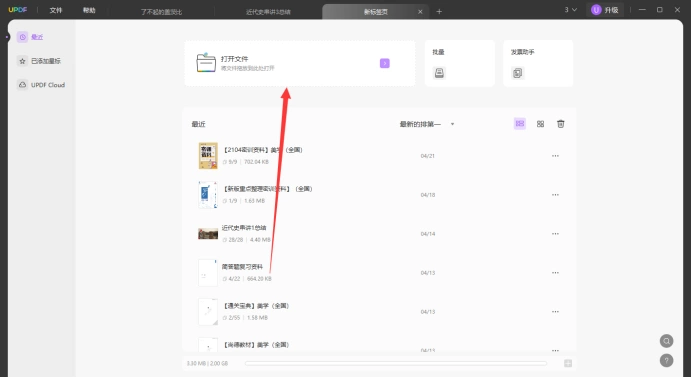Viewport: 691px width, 378px height.
Task: Click the 702.04 KB file size text
Action: 256,162
